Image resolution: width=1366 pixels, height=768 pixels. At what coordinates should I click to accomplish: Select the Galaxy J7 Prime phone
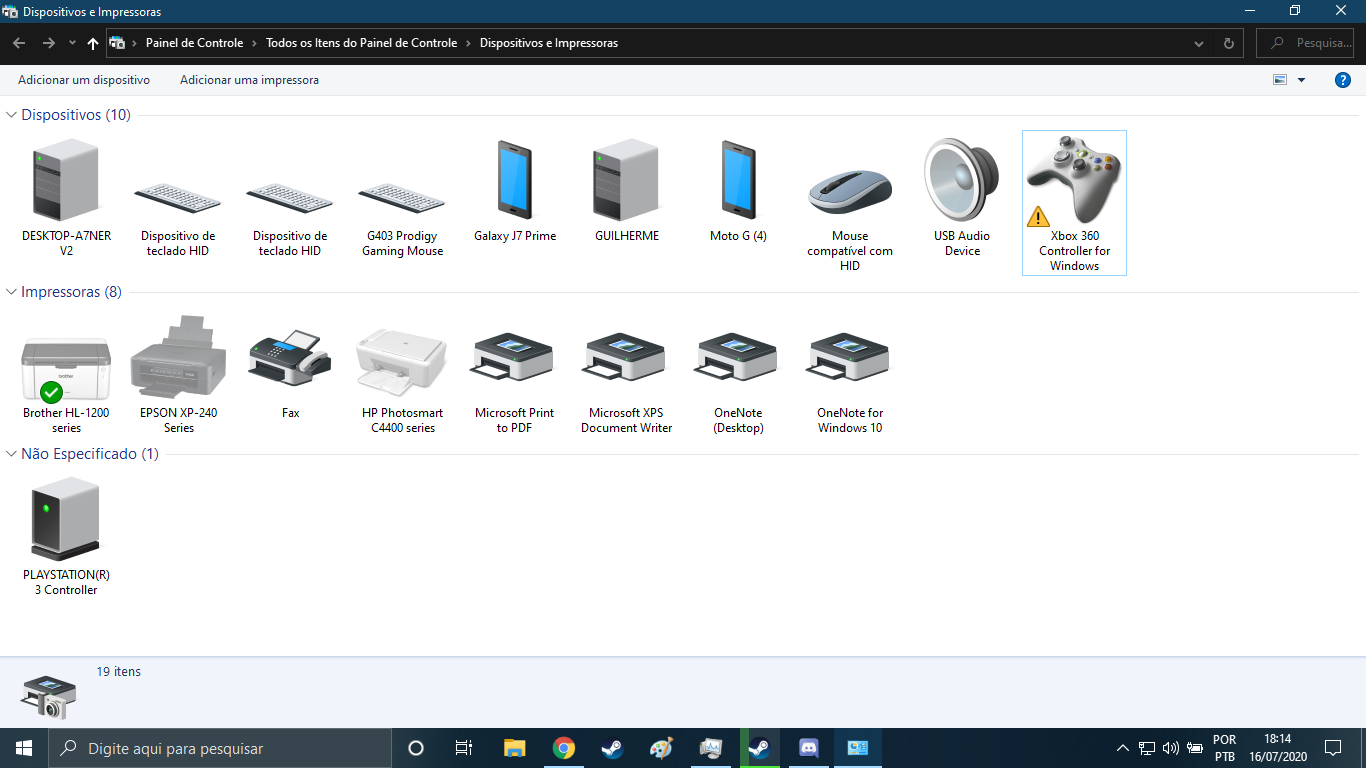pyautogui.click(x=515, y=190)
